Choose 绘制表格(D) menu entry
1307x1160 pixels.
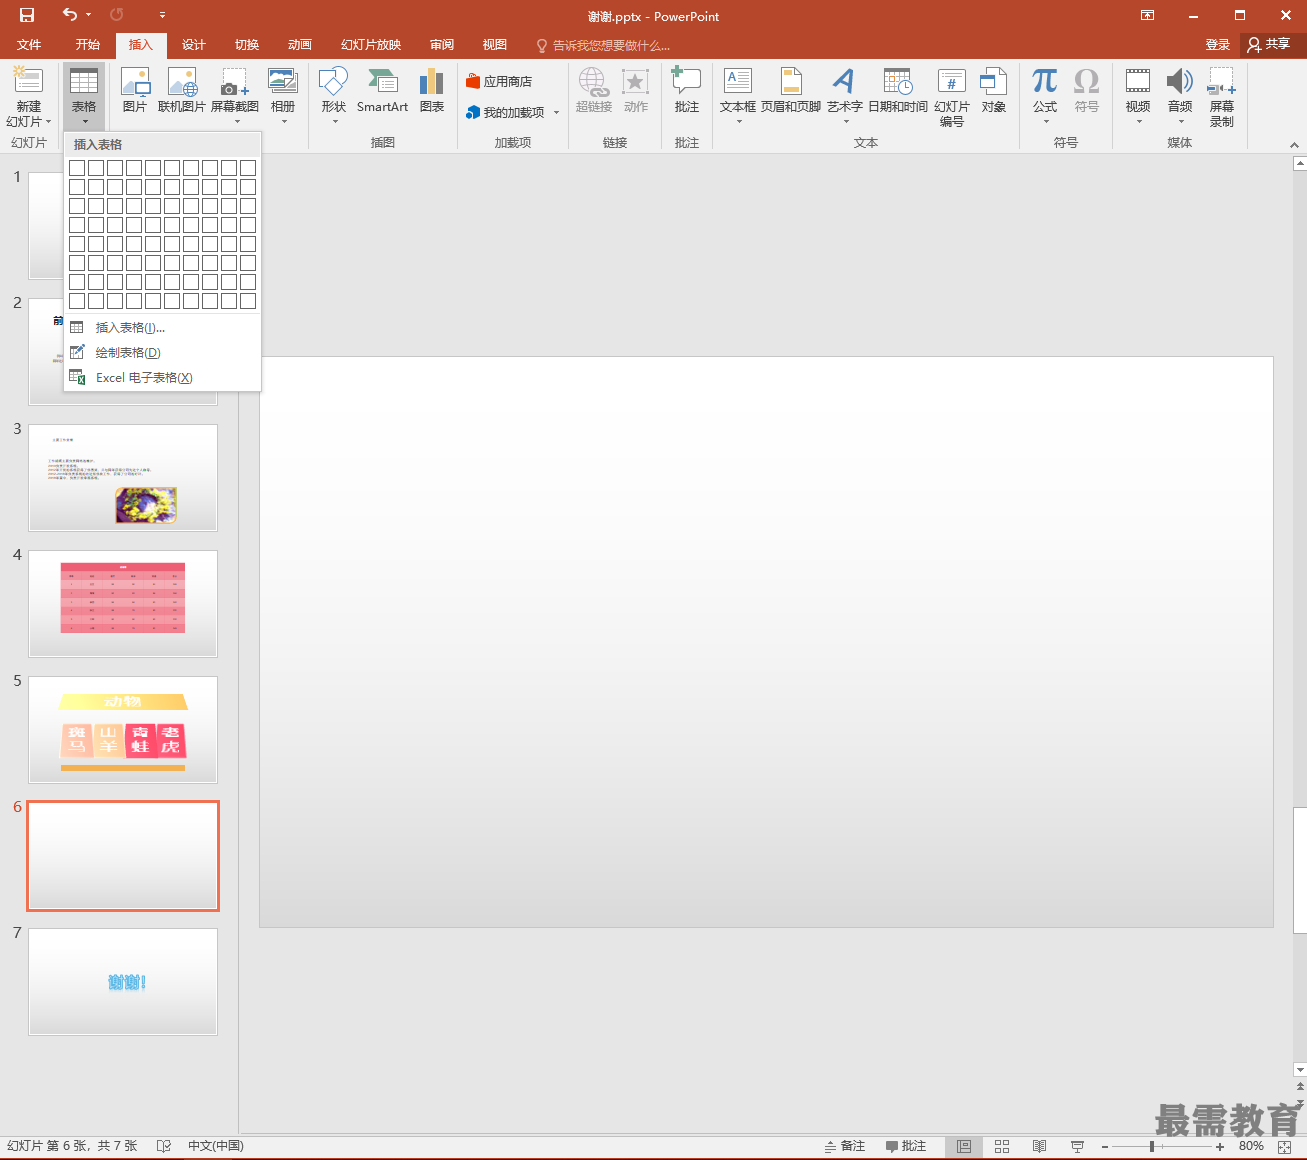162,352
